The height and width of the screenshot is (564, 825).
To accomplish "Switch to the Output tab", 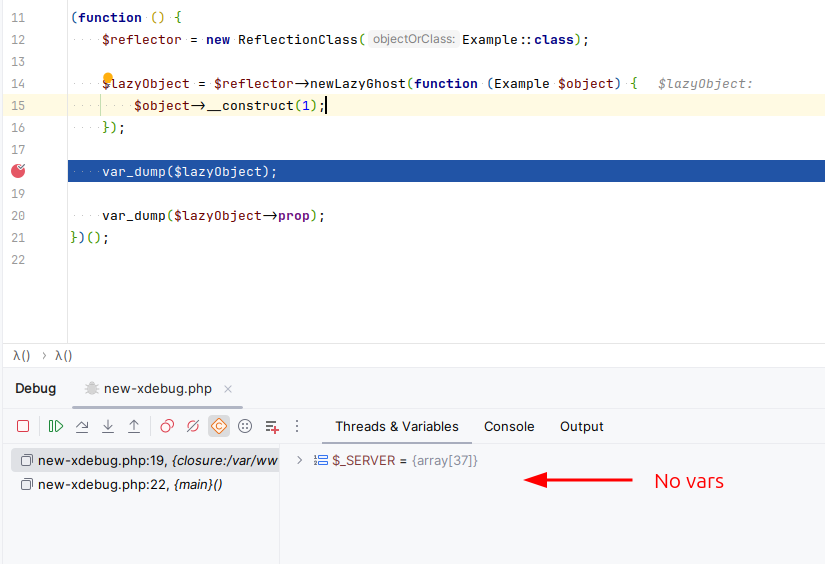I will (x=581, y=426).
